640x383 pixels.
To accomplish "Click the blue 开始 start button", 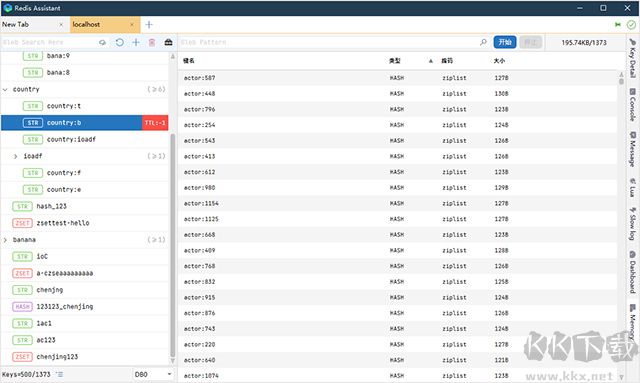I will (x=505, y=42).
